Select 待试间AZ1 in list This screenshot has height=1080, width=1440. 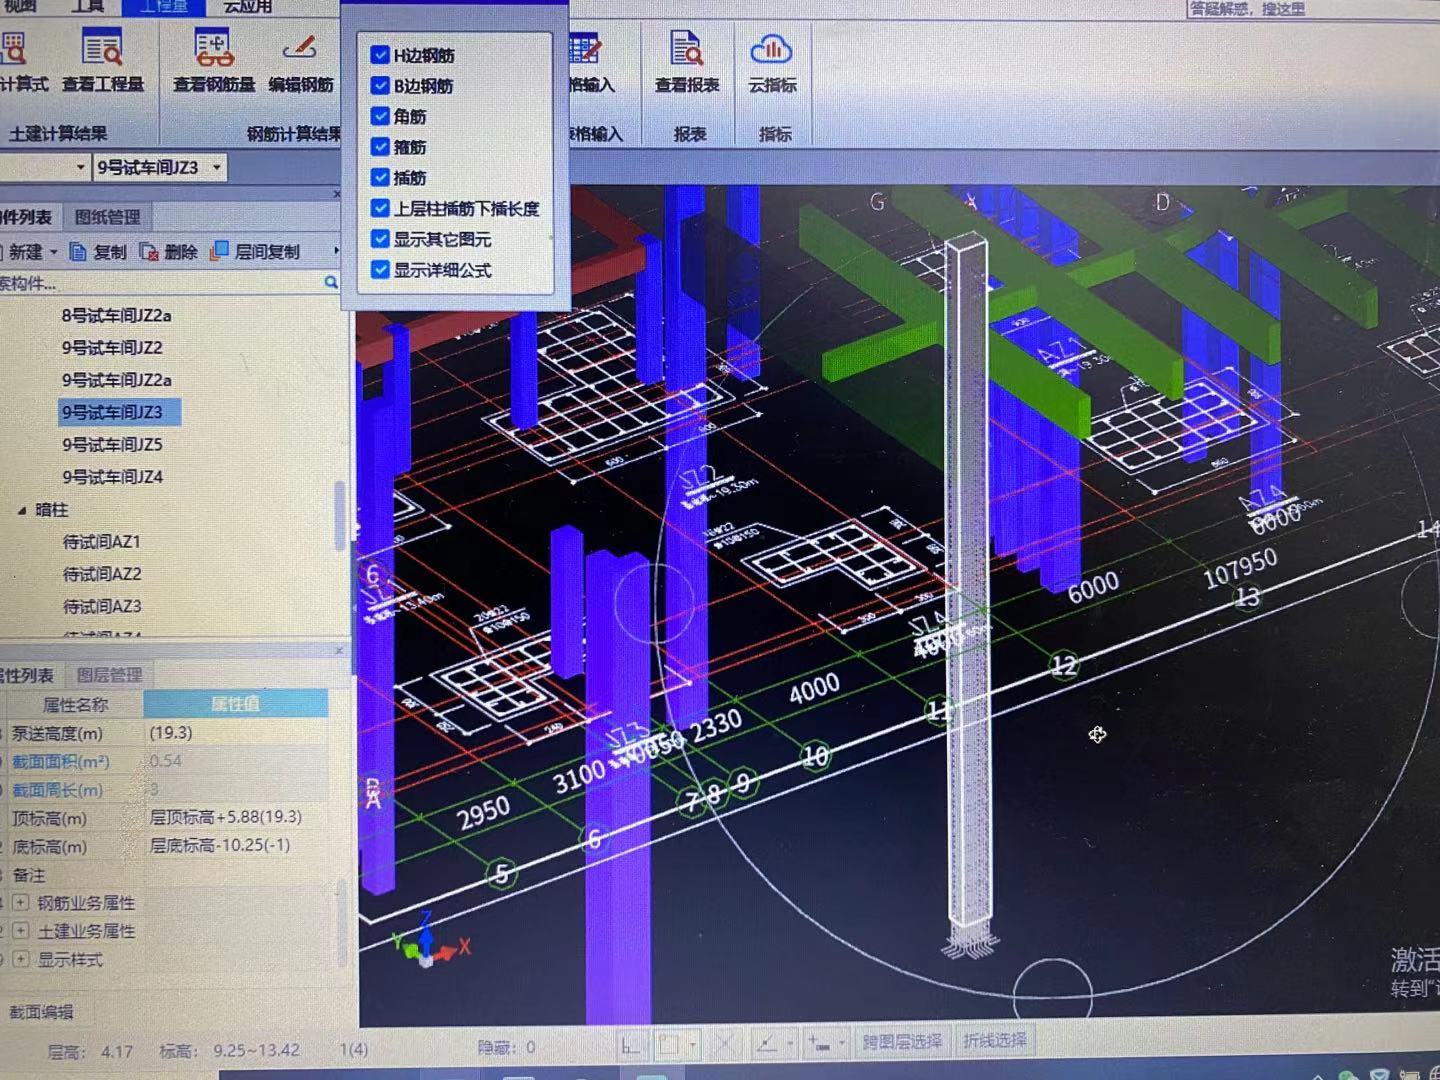(x=102, y=542)
